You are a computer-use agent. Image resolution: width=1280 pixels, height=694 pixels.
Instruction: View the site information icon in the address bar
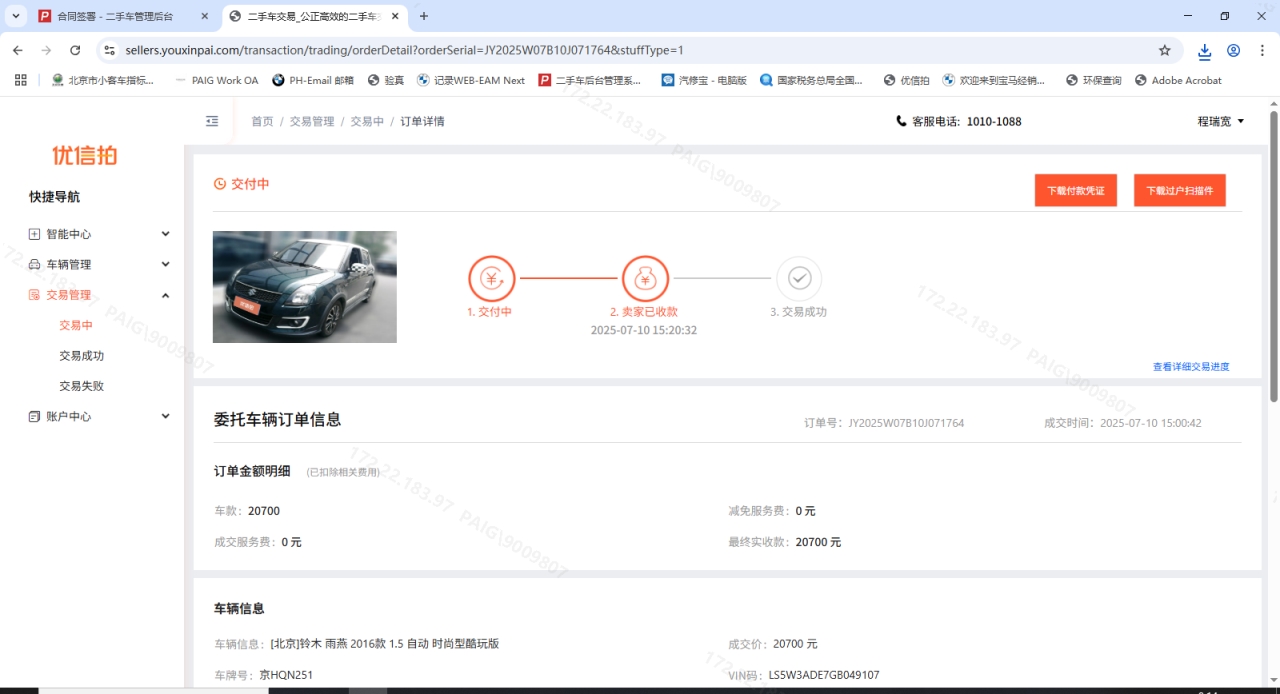click(x=109, y=50)
